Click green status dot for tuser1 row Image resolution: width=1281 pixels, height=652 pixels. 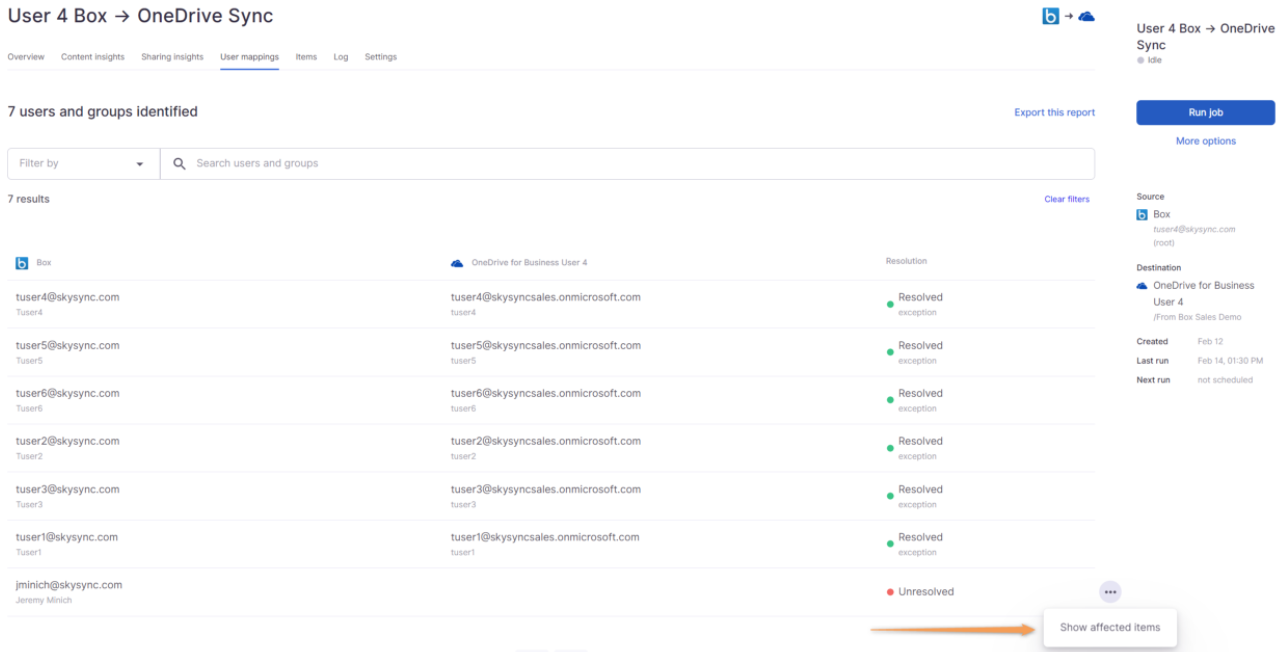point(890,544)
